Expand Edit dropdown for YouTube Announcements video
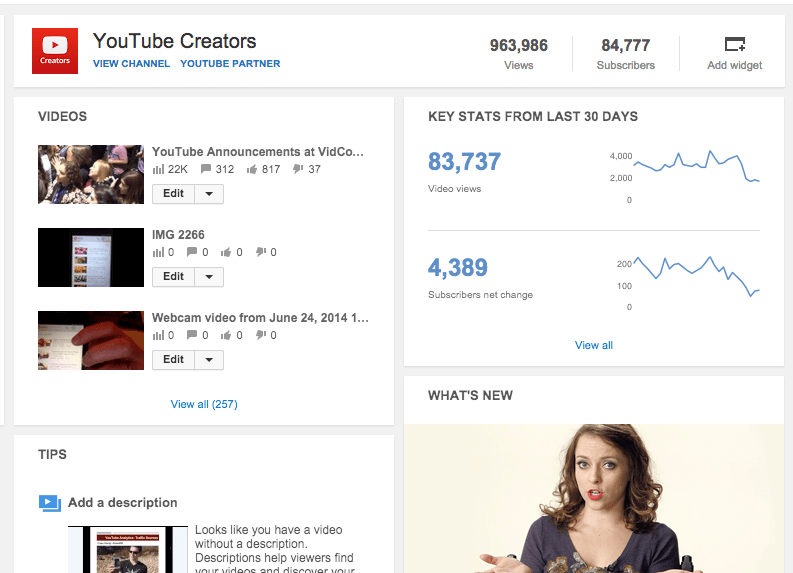The image size is (793, 573). 209,194
